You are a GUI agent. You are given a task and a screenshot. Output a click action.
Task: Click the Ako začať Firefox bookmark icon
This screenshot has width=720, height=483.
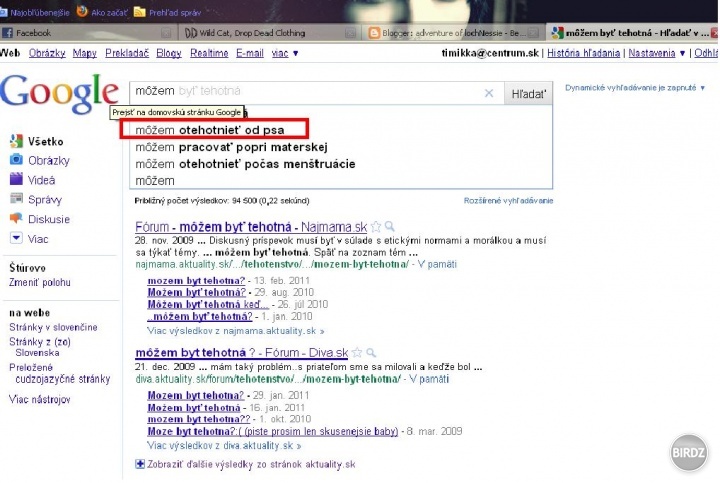82,11
